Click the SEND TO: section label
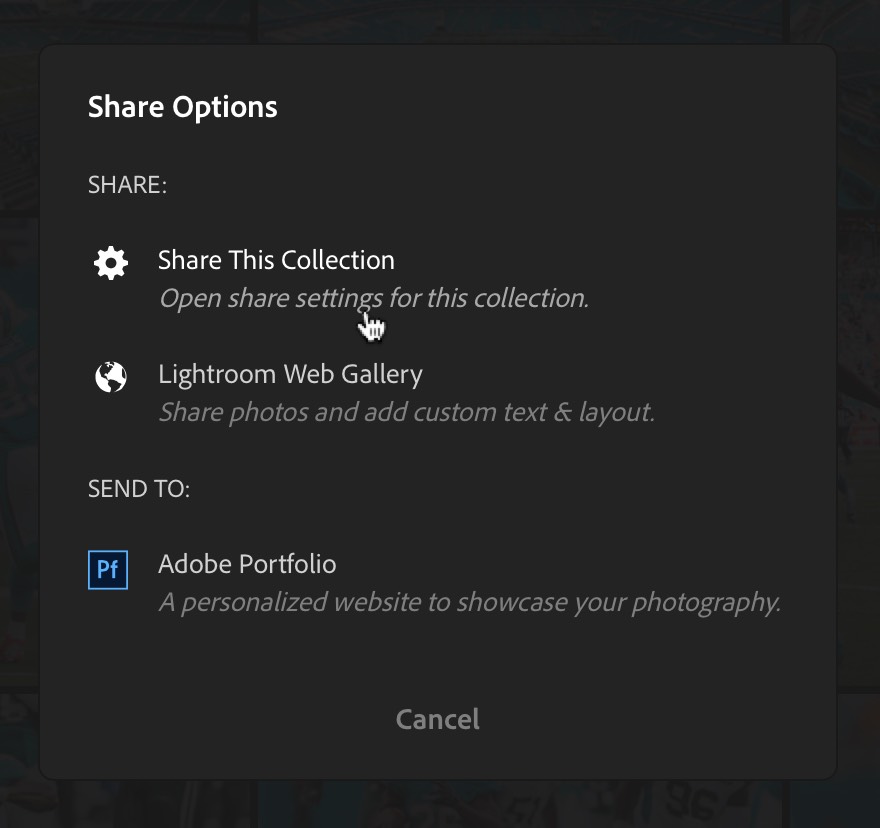This screenshot has width=880, height=828. coord(139,489)
